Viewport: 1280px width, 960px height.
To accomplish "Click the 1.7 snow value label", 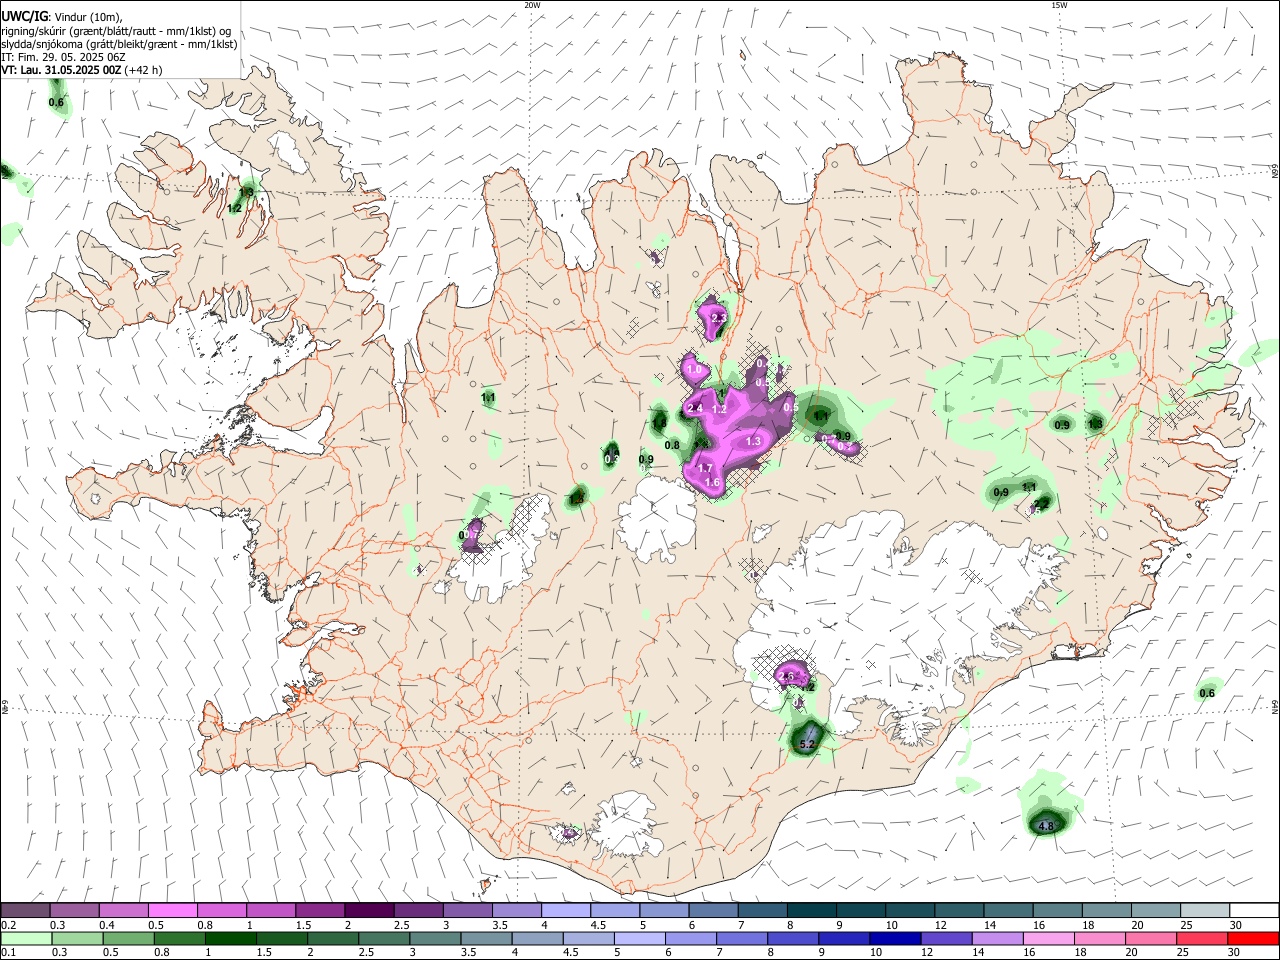I will coord(704,468).
